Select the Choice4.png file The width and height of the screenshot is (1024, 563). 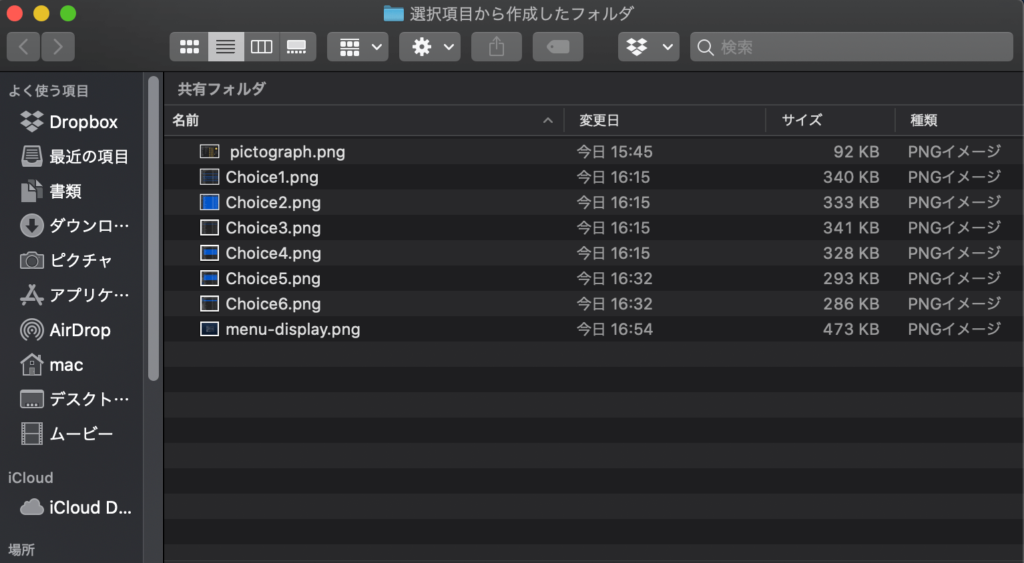click(x=594, y=253)
